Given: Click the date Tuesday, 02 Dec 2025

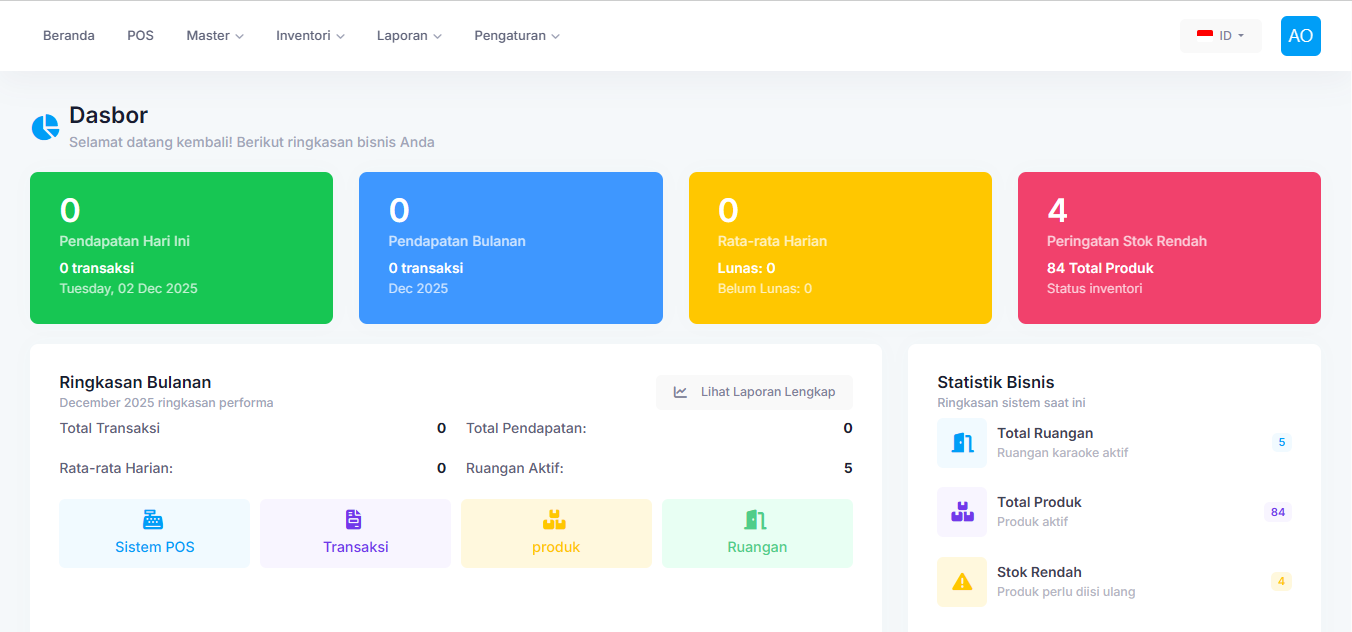Looking at the screenshot, I should pos(128,288).
